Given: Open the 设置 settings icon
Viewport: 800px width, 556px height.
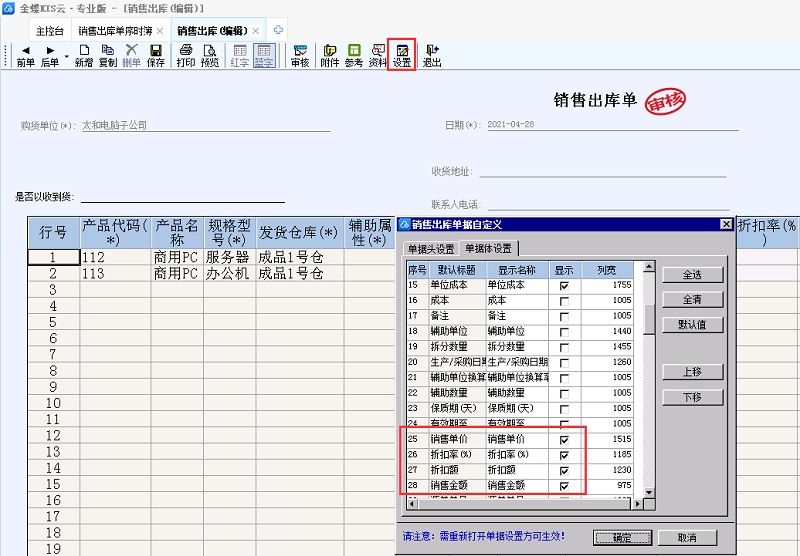Looking at the screenshot, I should pyautogui.click(x=402, y=55).
